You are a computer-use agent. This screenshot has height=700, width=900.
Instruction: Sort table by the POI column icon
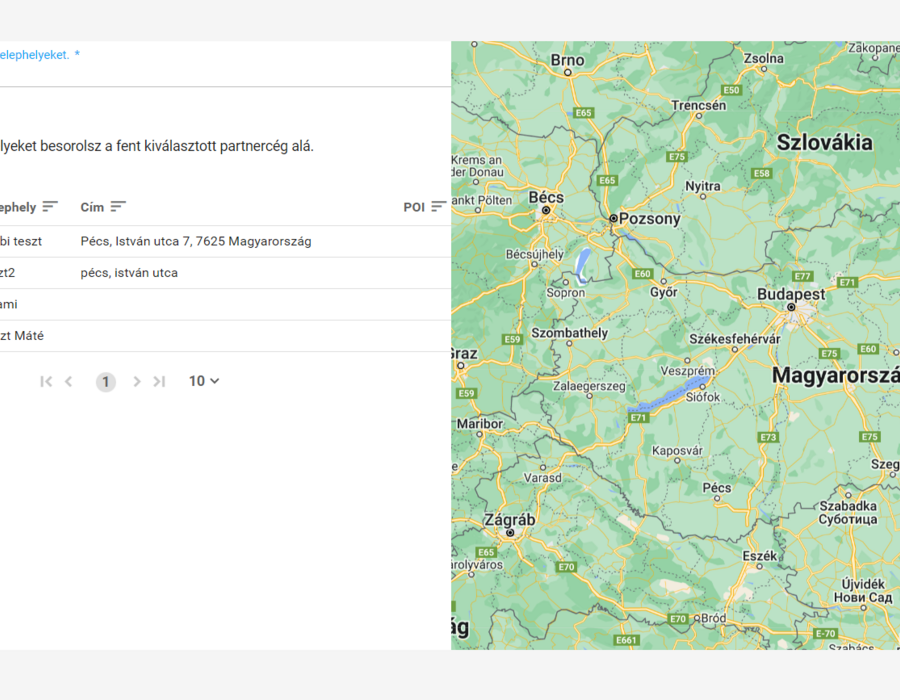tap(439, 207)
